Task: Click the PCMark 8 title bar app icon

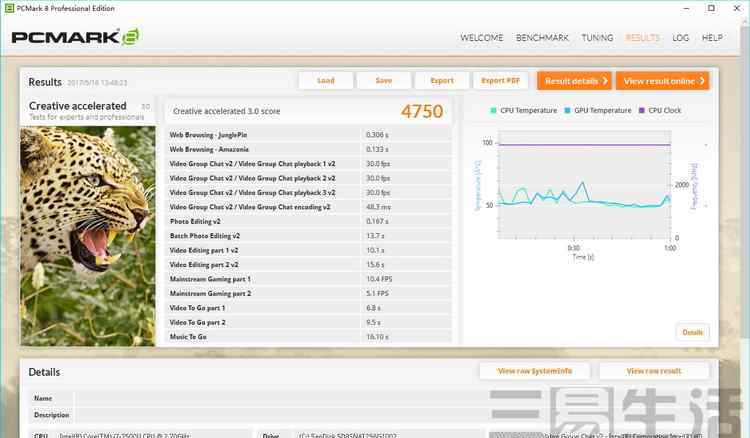Action: [8, 8]
